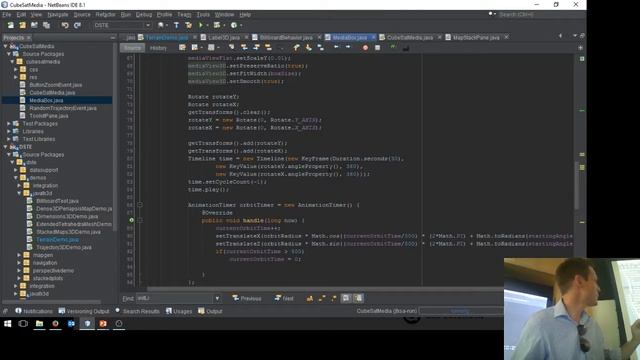Click the Previous button in Find bar
The width and height of the screenshot is (640, 360).
(247, 298)
